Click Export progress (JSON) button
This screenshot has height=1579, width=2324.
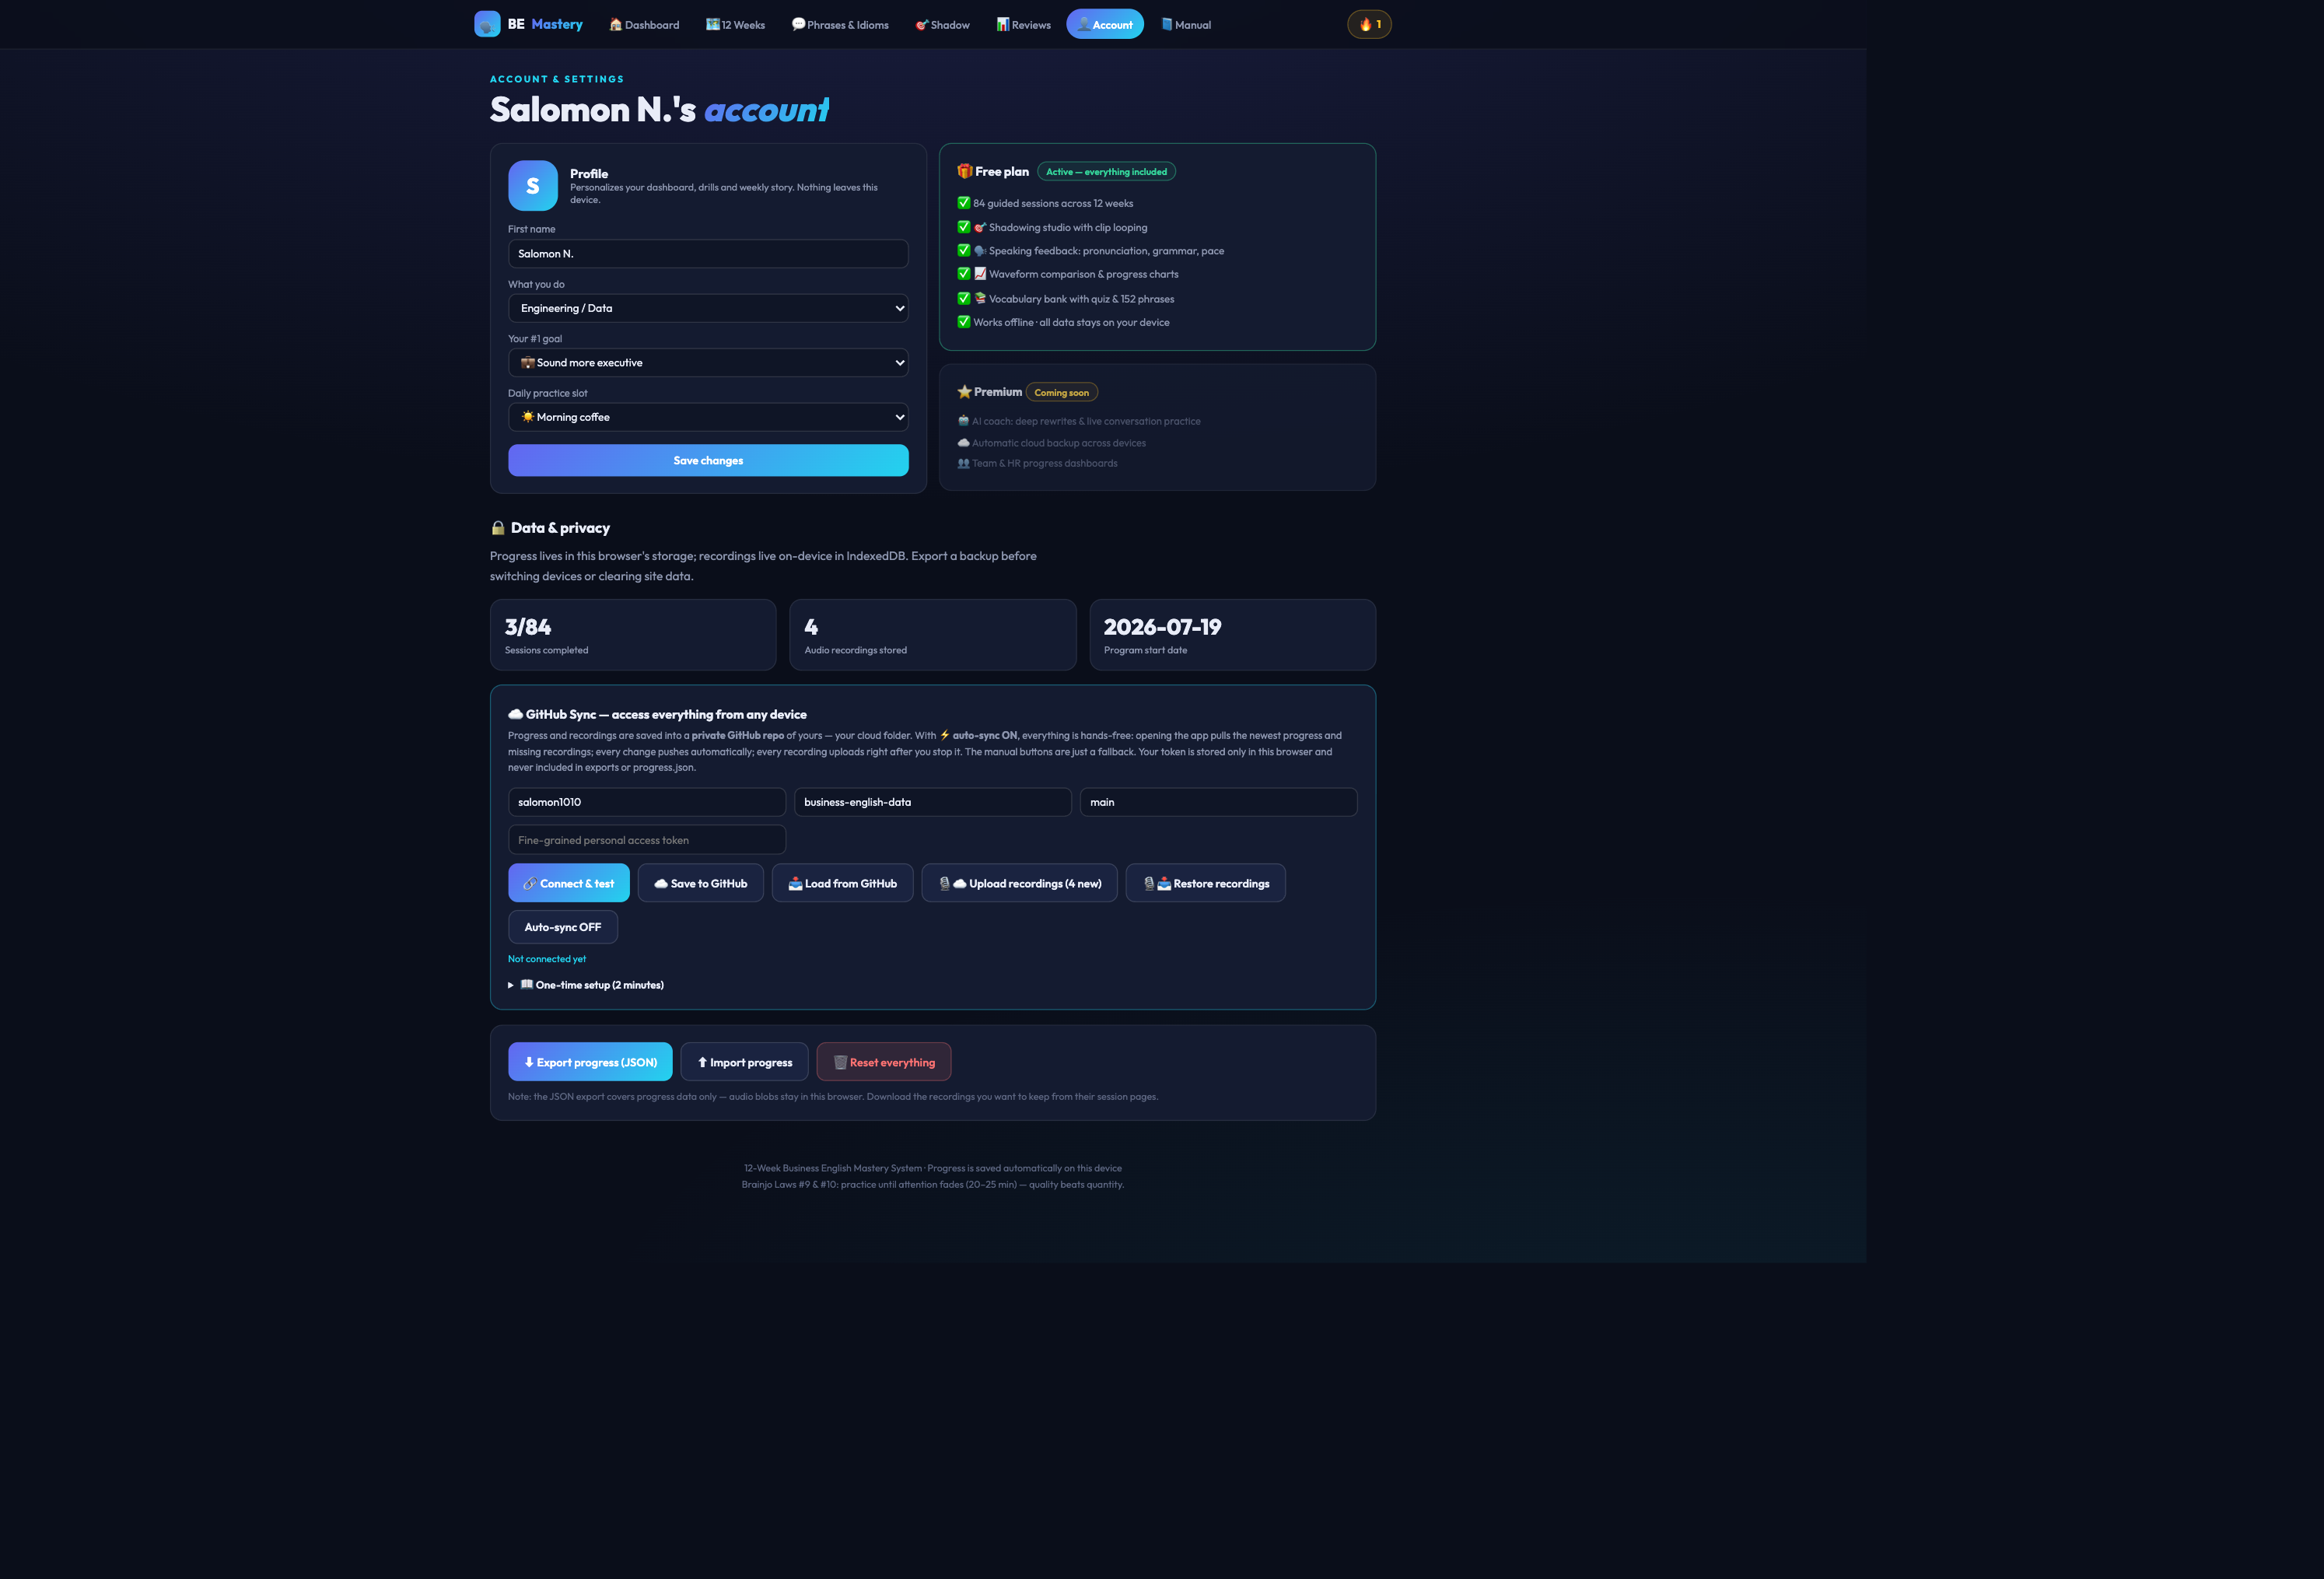[x=590, y=1062]
